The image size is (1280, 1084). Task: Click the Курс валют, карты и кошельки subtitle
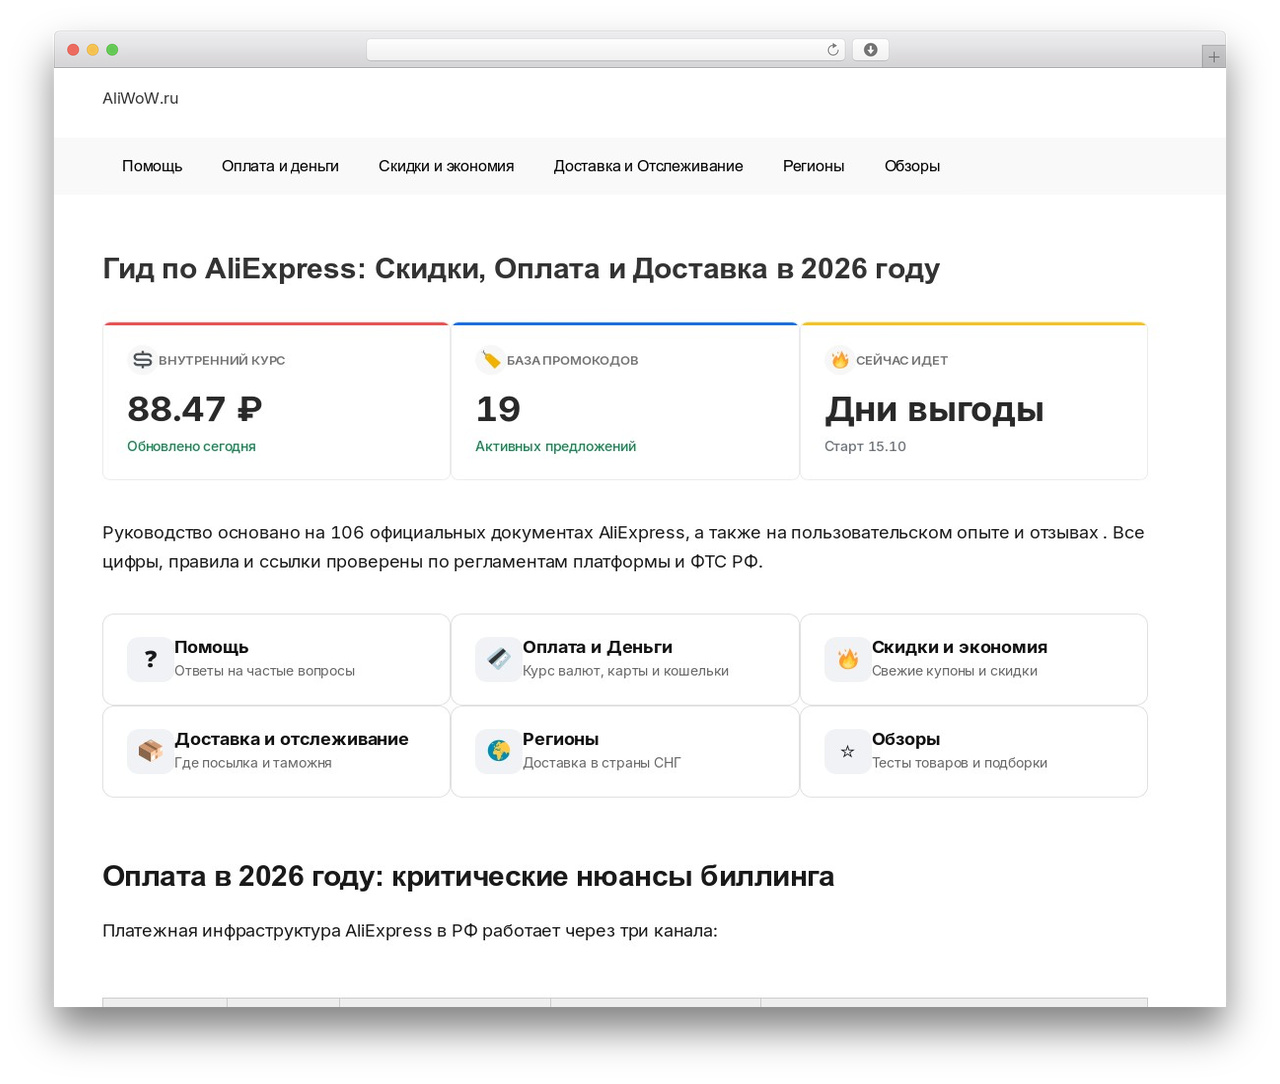pos(625,671)
